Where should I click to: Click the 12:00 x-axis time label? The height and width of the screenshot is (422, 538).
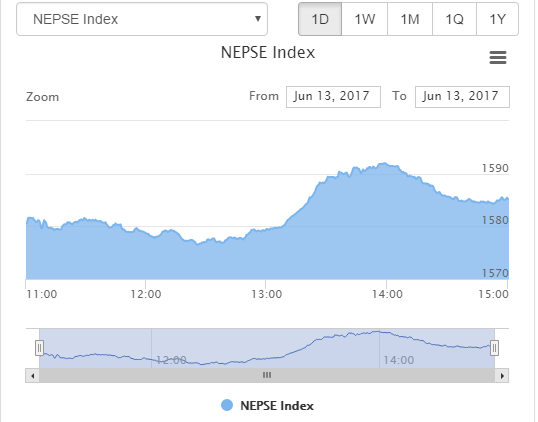pos(145,294)
